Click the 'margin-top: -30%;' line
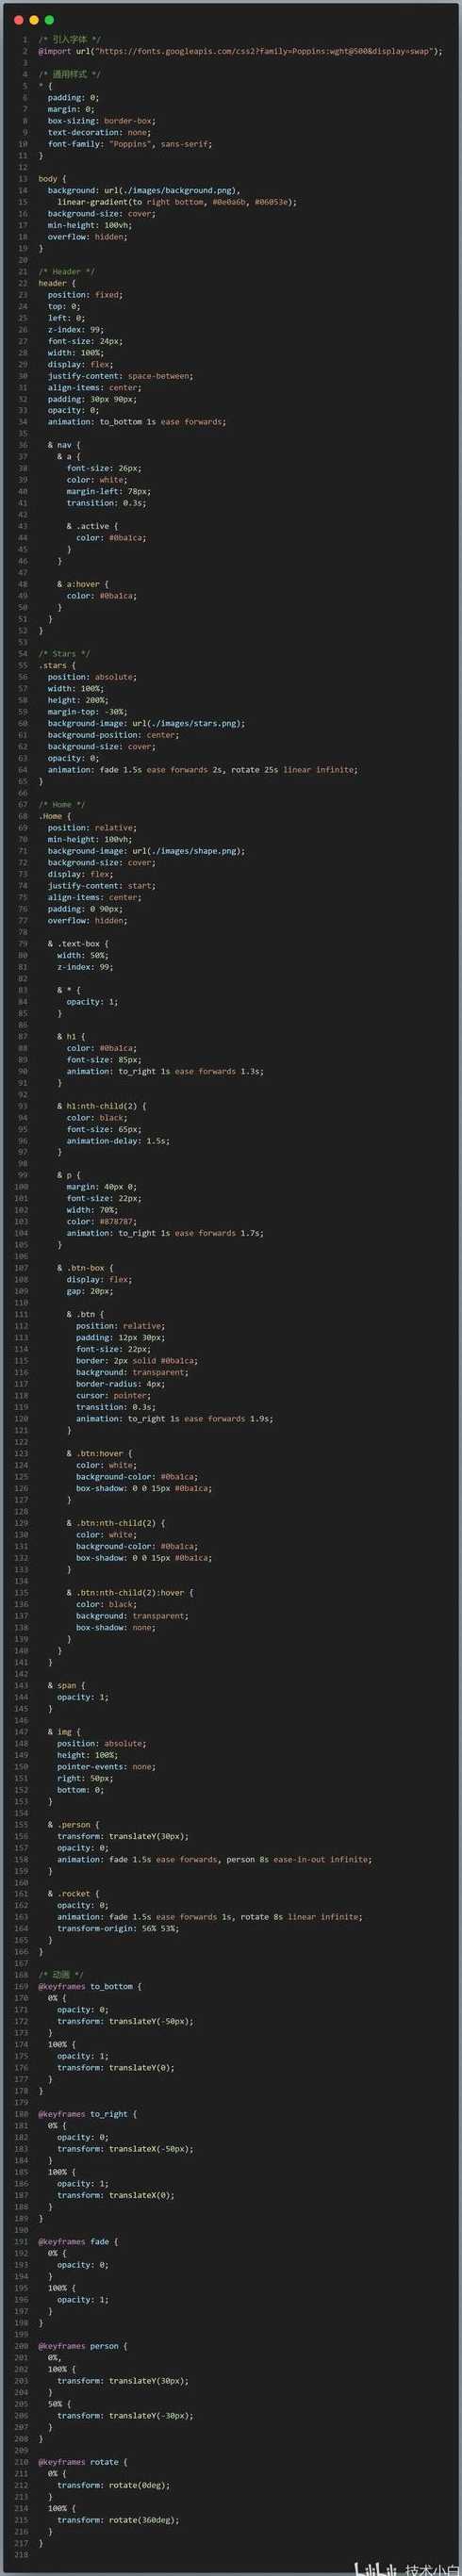462x2576 pixels. pos(87,711)
